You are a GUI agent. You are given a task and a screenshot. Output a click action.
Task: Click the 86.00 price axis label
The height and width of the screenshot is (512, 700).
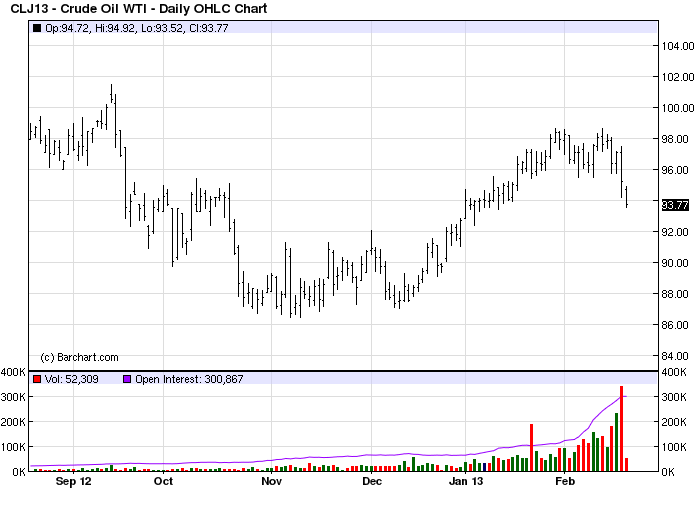675,325
